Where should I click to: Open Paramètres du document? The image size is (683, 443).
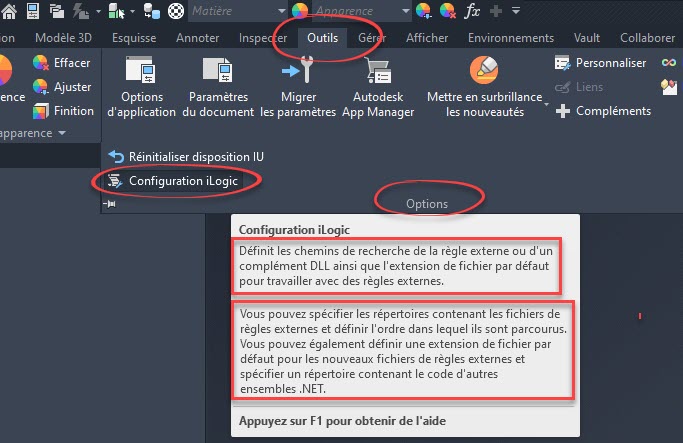click(217, 88)
